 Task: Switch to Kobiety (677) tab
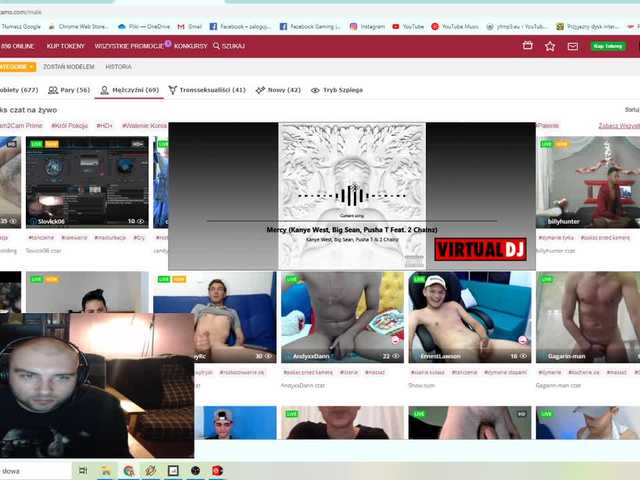(19, 90)
